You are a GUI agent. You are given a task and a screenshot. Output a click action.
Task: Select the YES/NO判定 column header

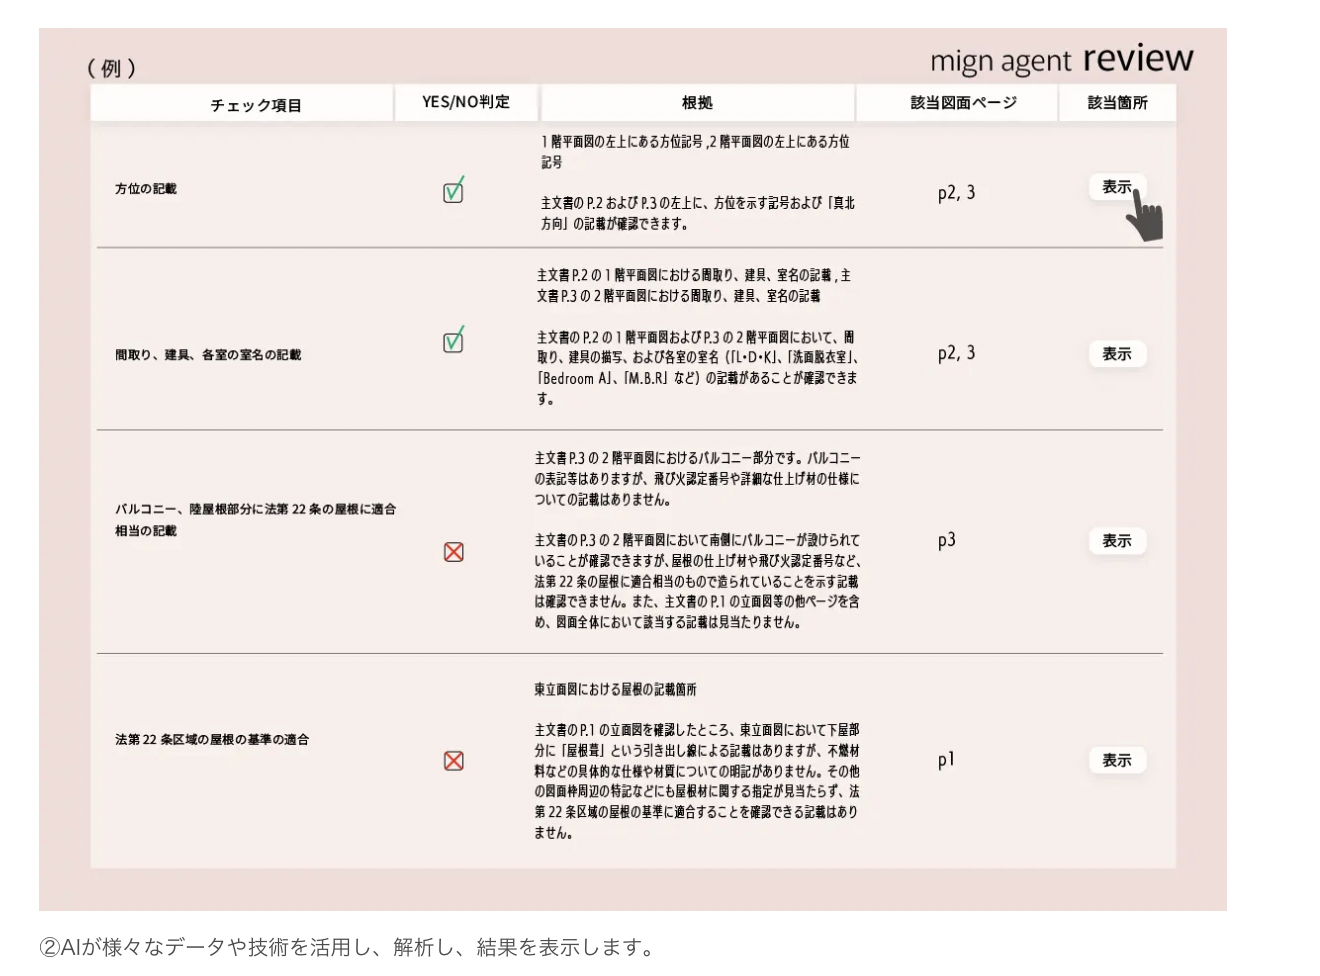pyautogui.click(x=466, y=102)
